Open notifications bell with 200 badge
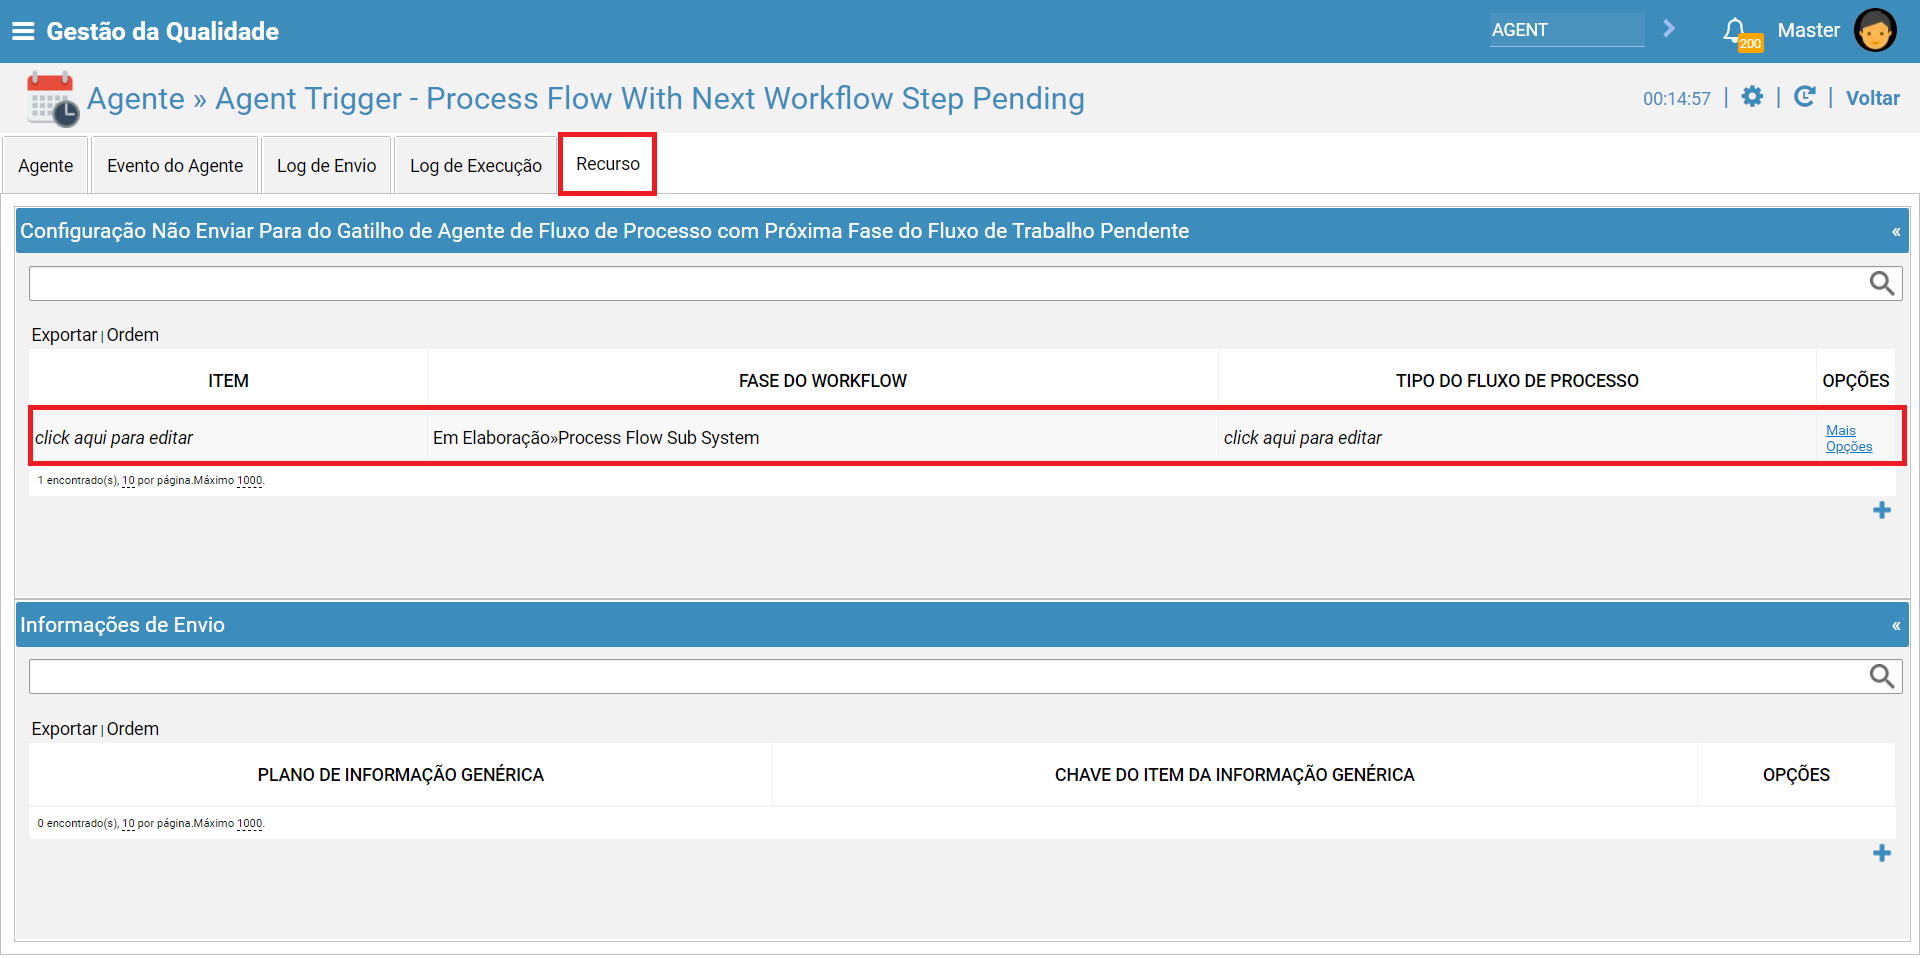The image size is (1920, 958). [x=1740, y=33]
